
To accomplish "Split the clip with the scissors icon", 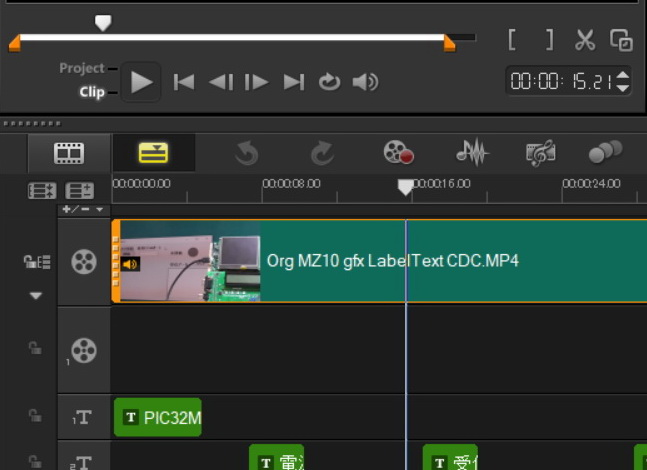I will [584, 40].
